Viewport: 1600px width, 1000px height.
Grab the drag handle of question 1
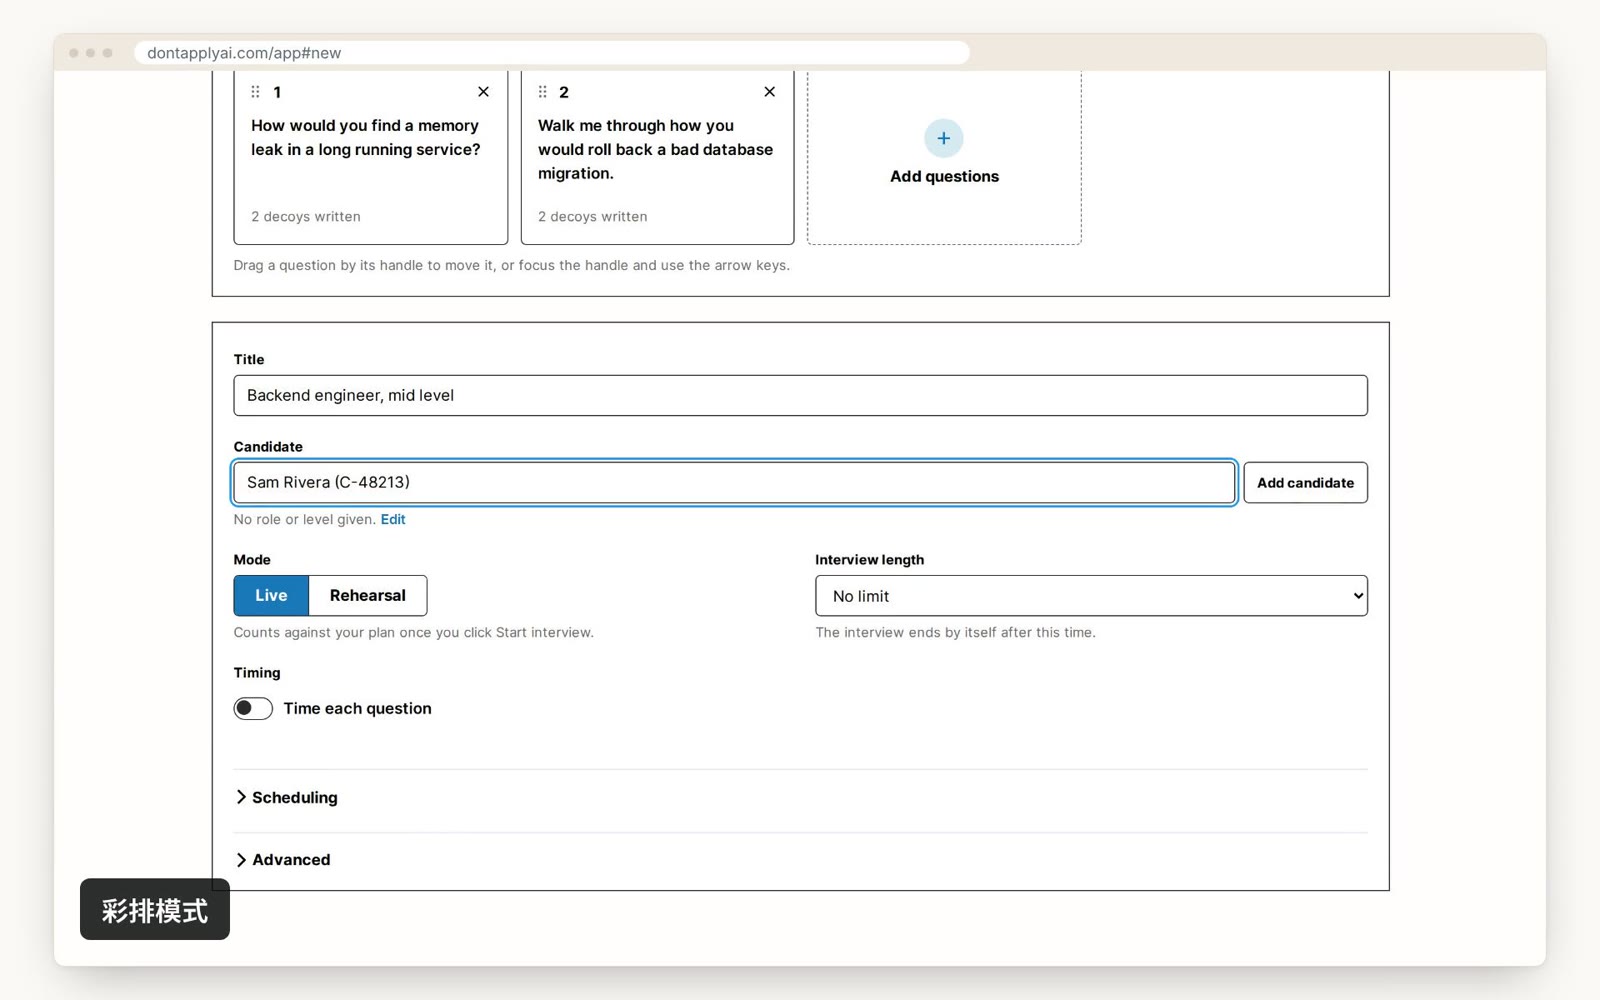[x=256, y=92]
